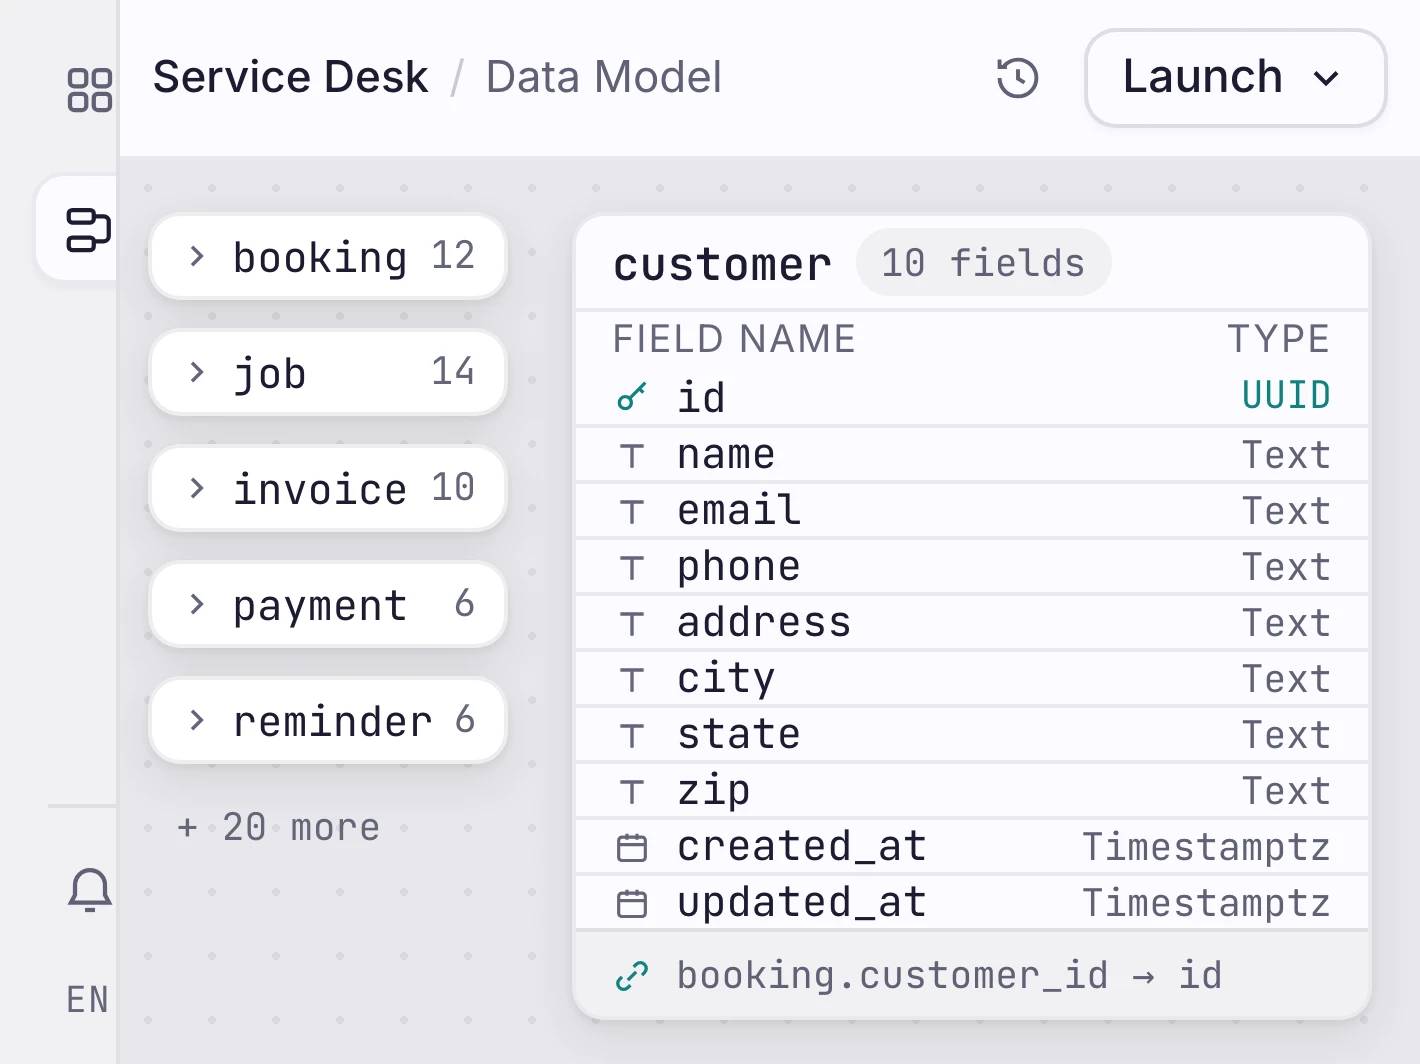The image size is (1420, 1064).
Task: Click the 10 fields badge
Action: pos(983,263)
